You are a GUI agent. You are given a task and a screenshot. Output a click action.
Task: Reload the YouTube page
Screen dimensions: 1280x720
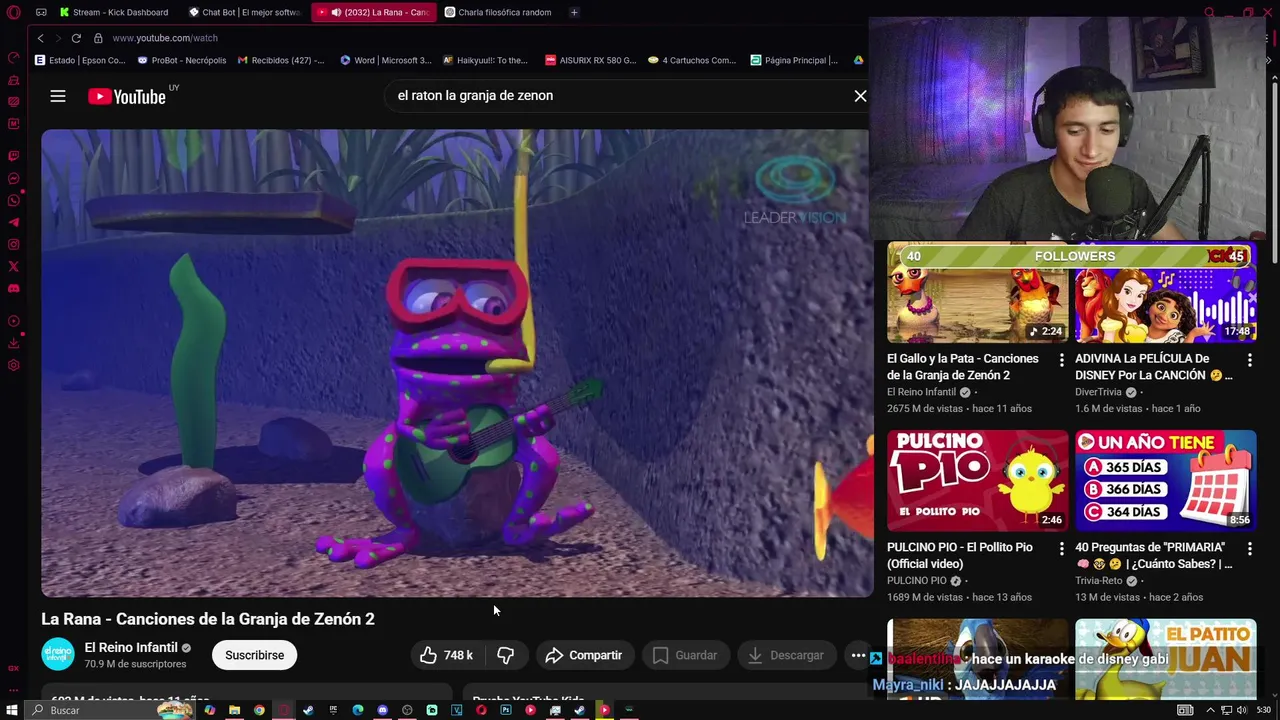tap(76, 38)
